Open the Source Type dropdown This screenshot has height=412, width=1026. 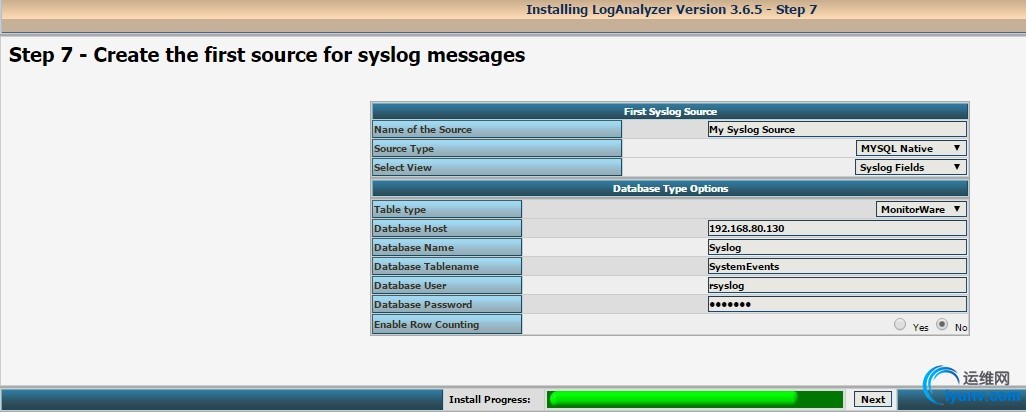tap(911, 148)
